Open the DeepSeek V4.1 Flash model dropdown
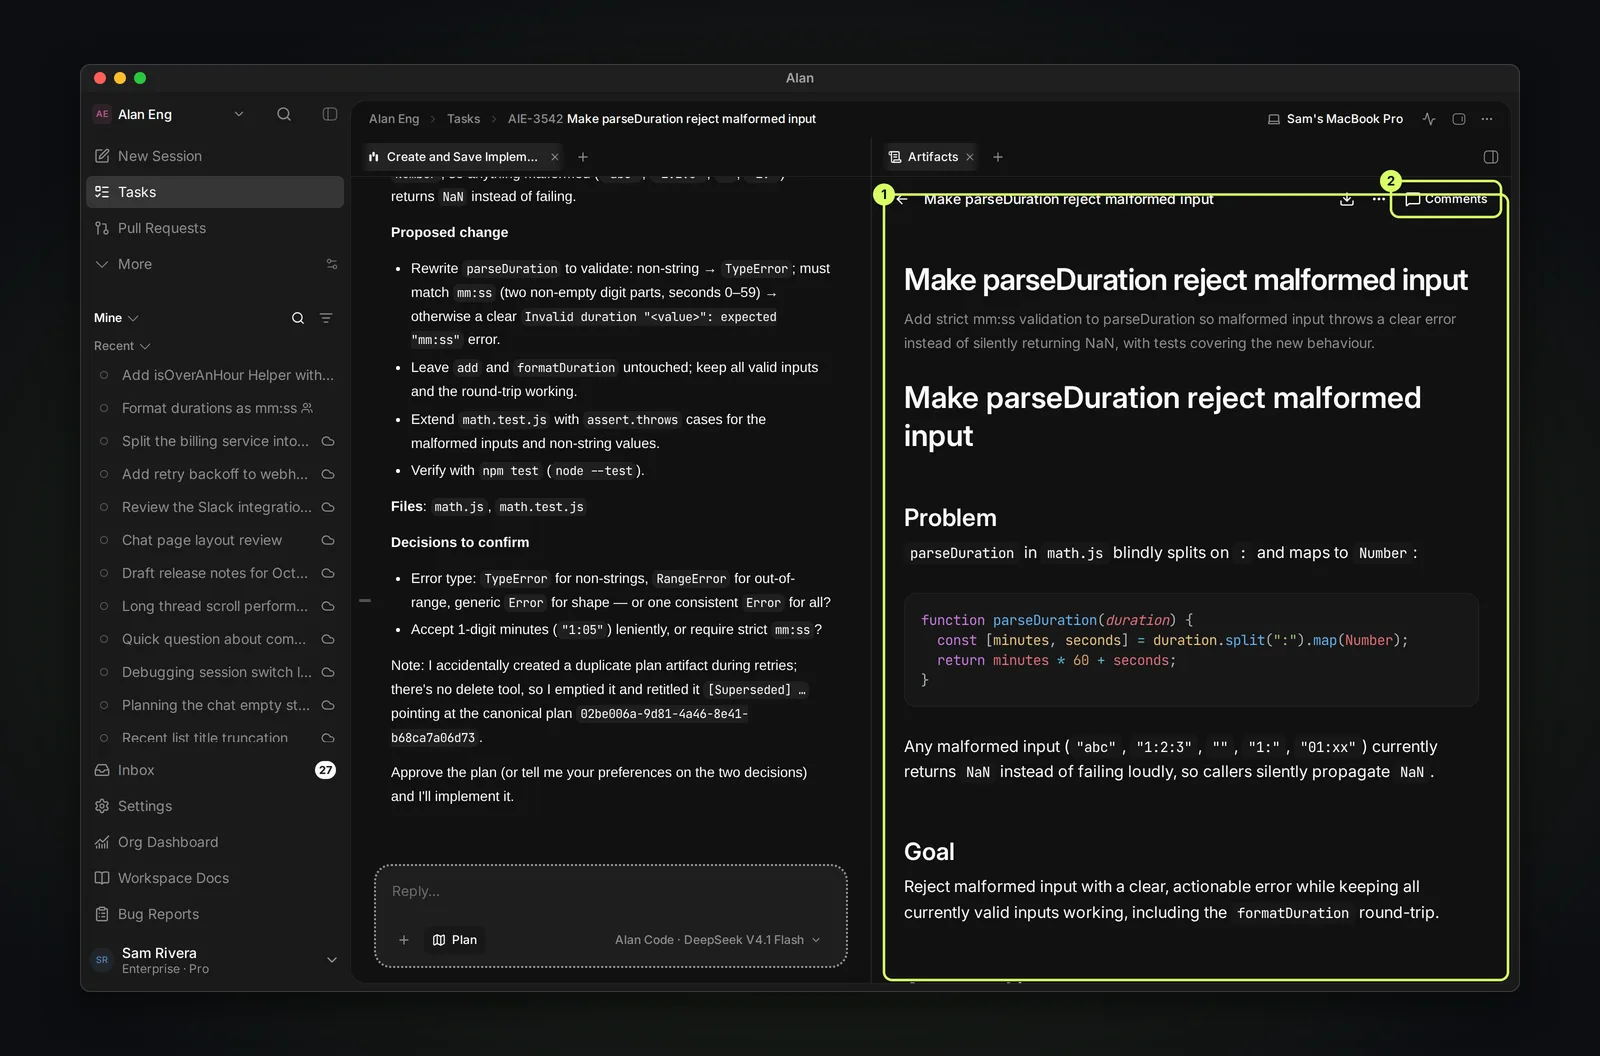Screen dimensions: 1600x1056 718,940
